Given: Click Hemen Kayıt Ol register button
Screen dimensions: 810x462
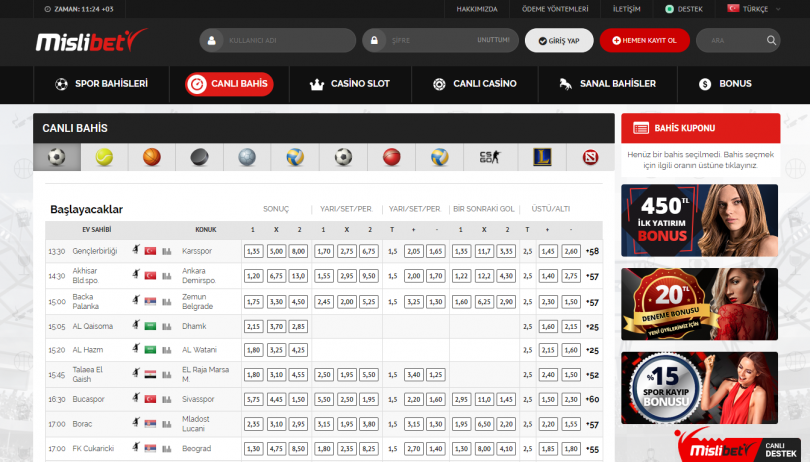Looking at the screenshot, I should [x=644, y=40].
